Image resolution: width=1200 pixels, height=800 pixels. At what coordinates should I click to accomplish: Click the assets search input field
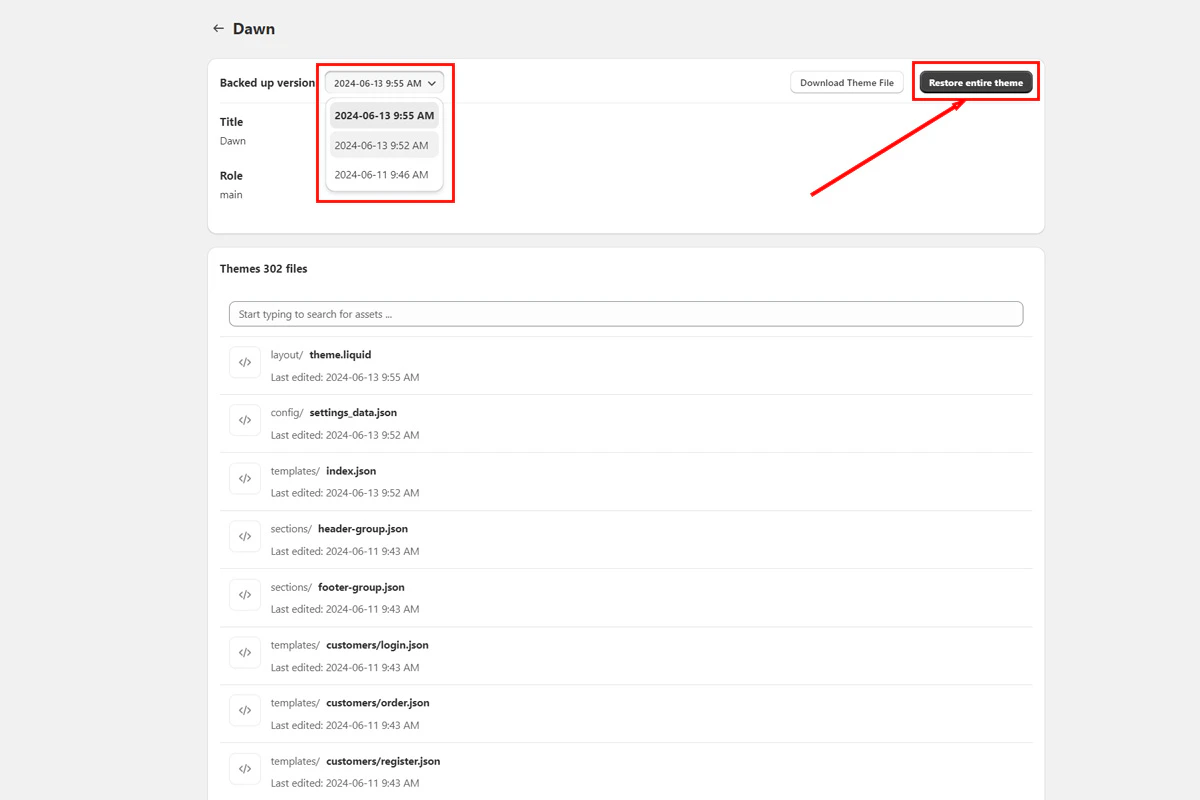pyautogui.click(x=626, y=313)
